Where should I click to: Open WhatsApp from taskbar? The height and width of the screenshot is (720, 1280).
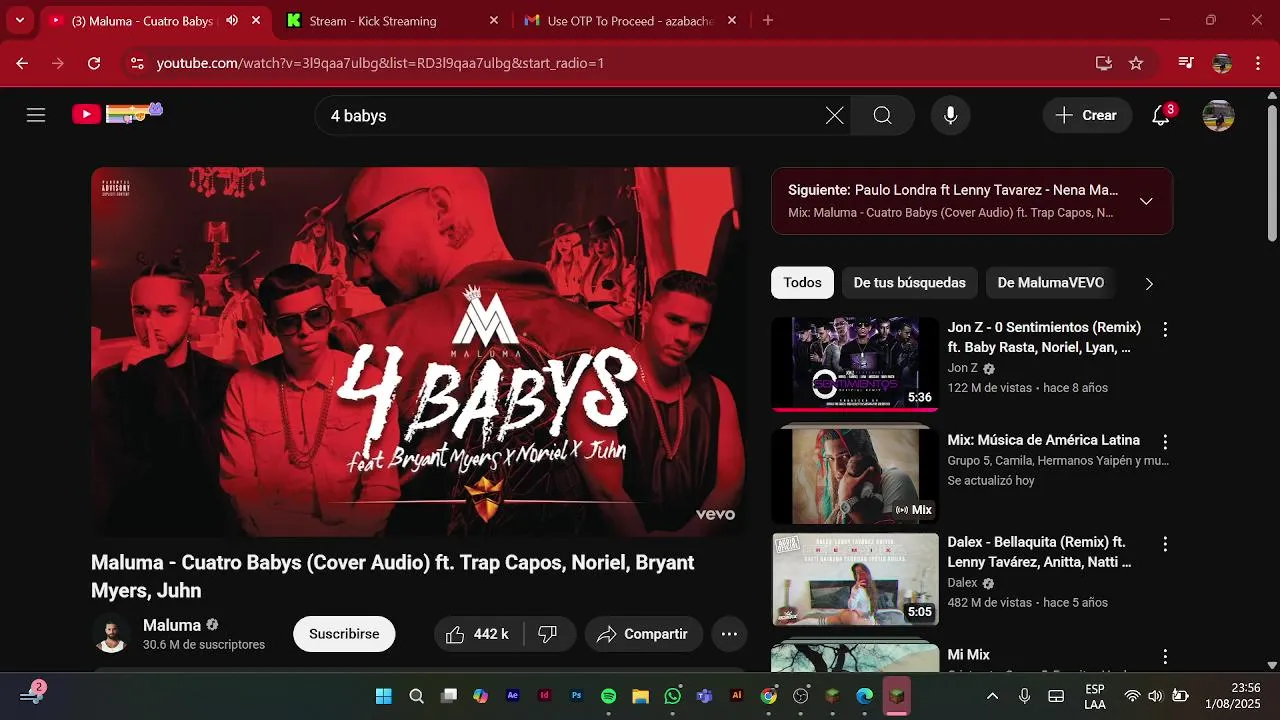coord(672,696)
